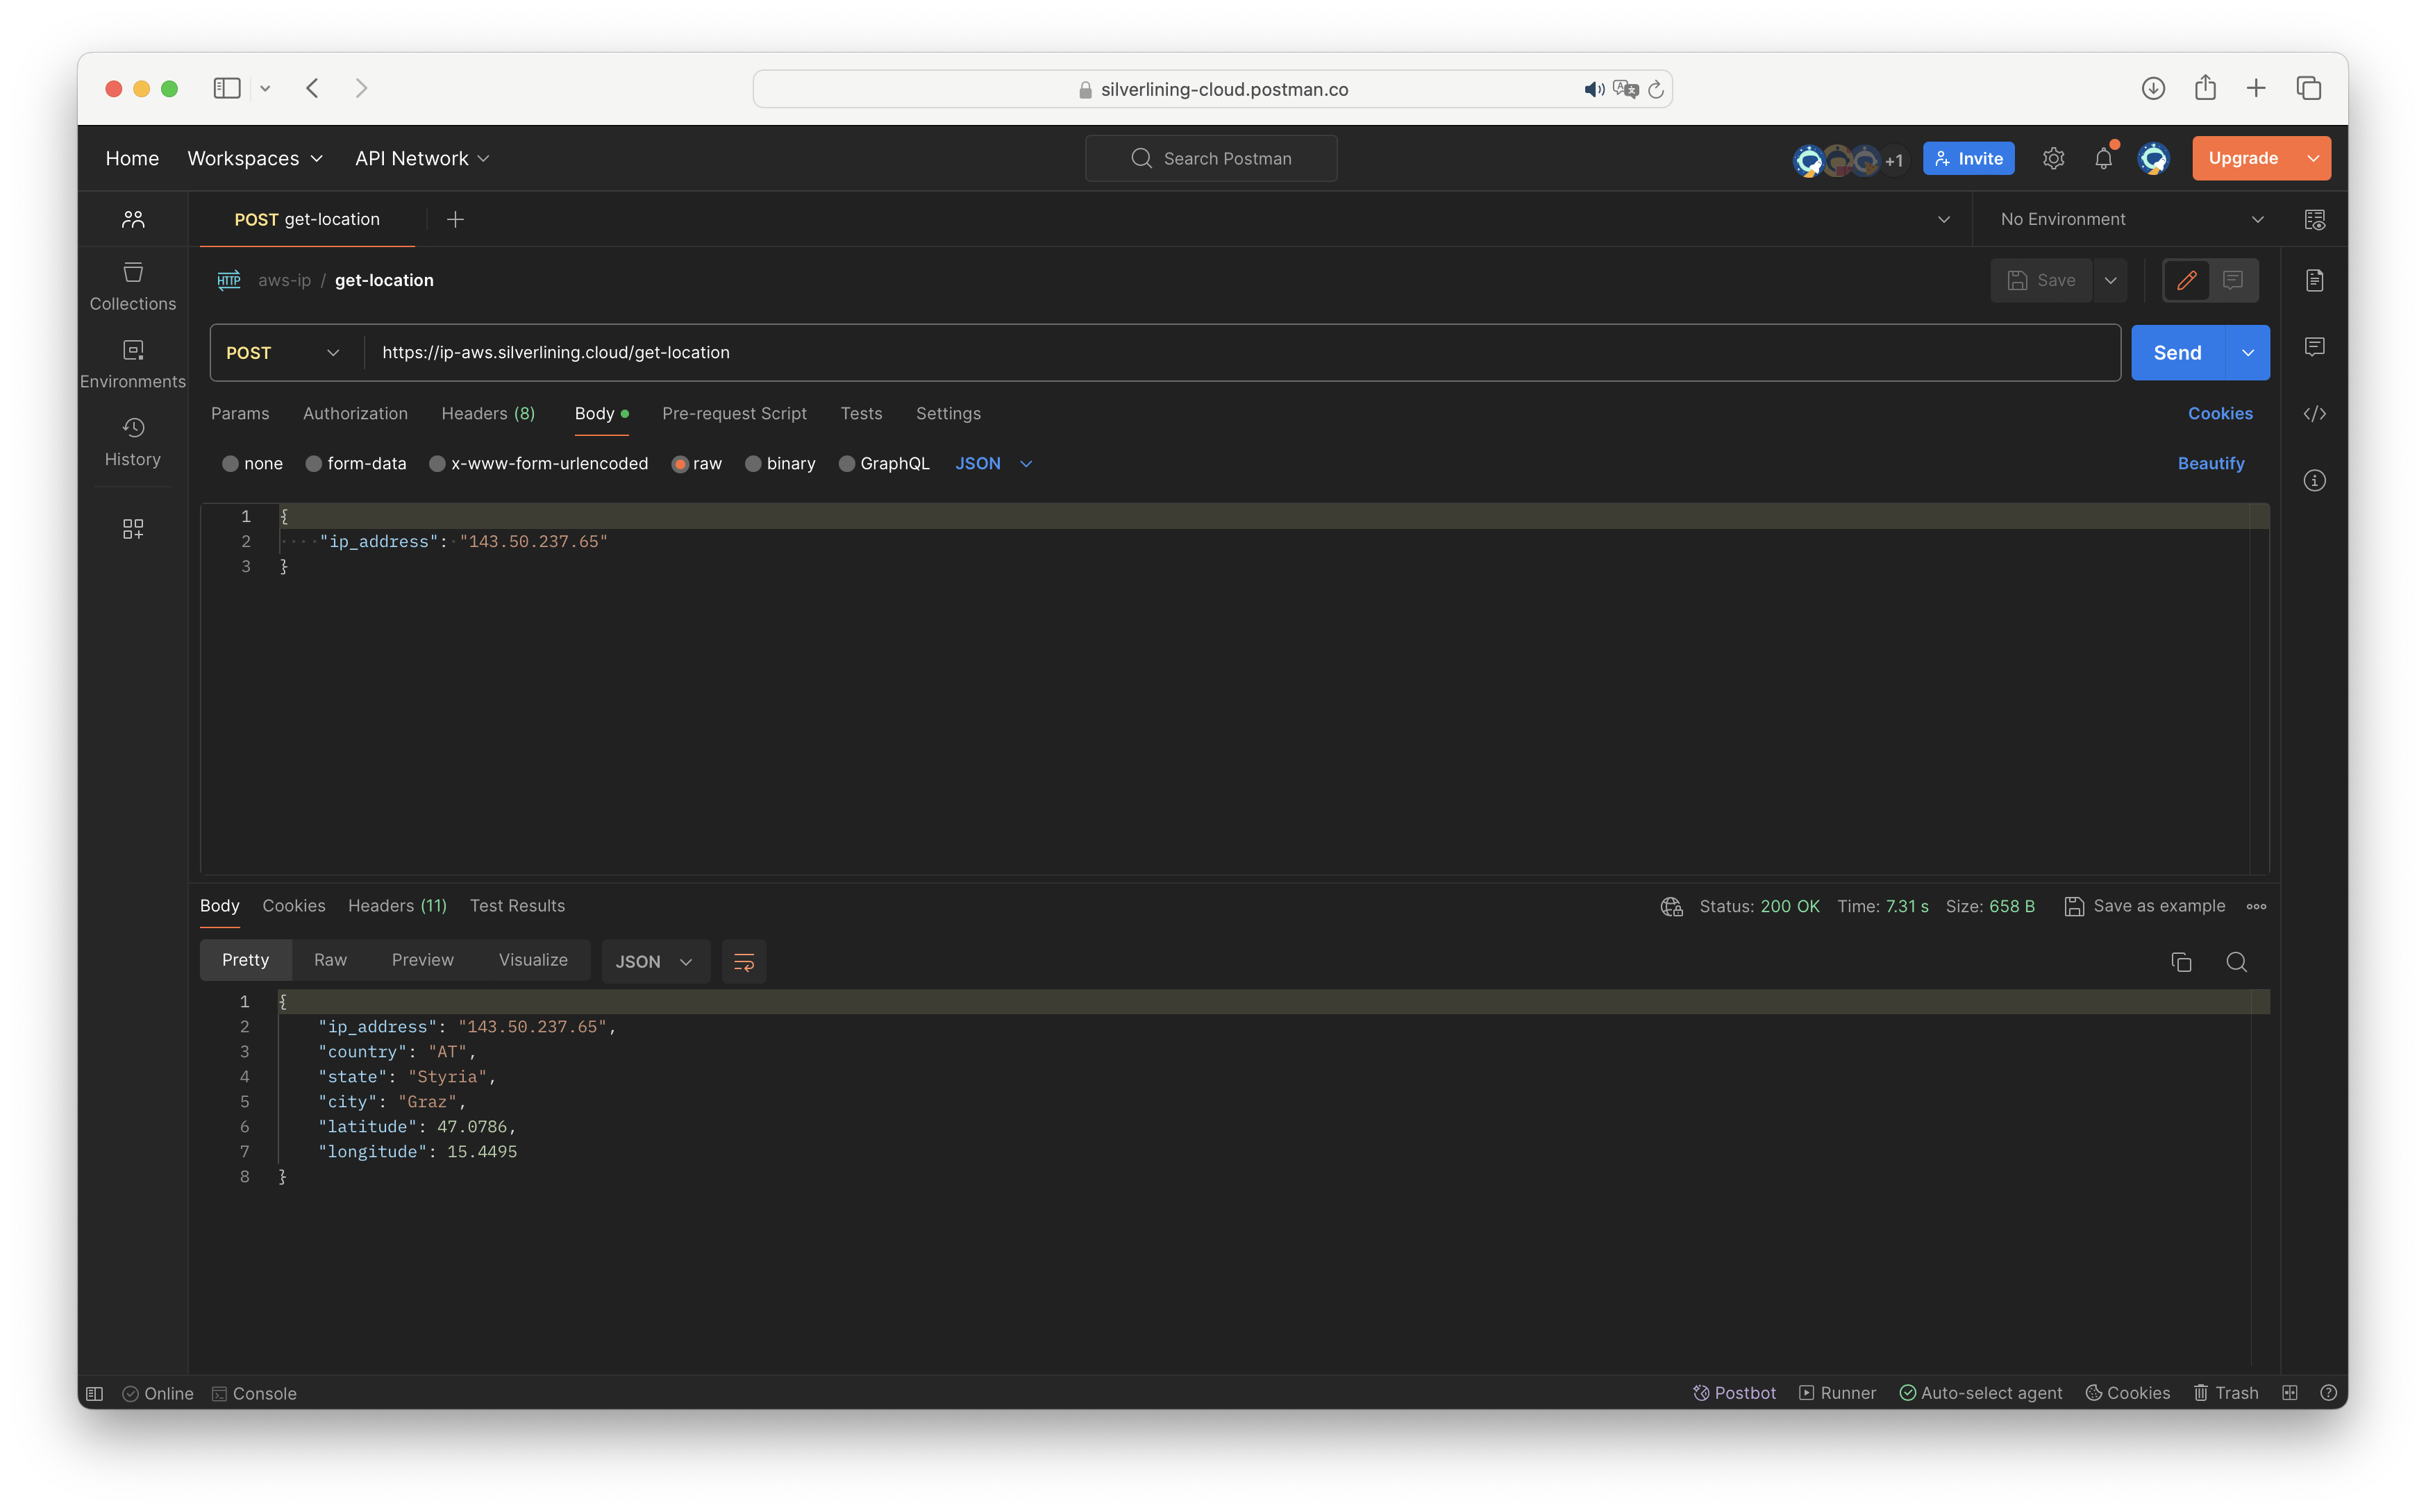Click the search response magnifier icon
The image size is (2426, 1512).
coord(2236,962)
